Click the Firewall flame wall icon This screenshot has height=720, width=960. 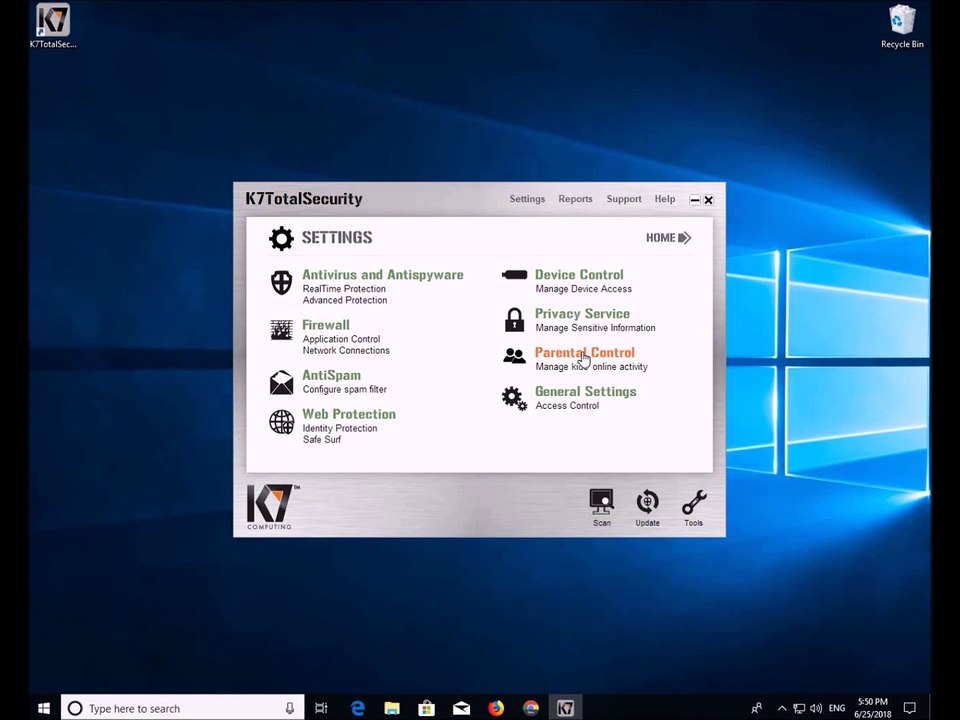[281, 329]
